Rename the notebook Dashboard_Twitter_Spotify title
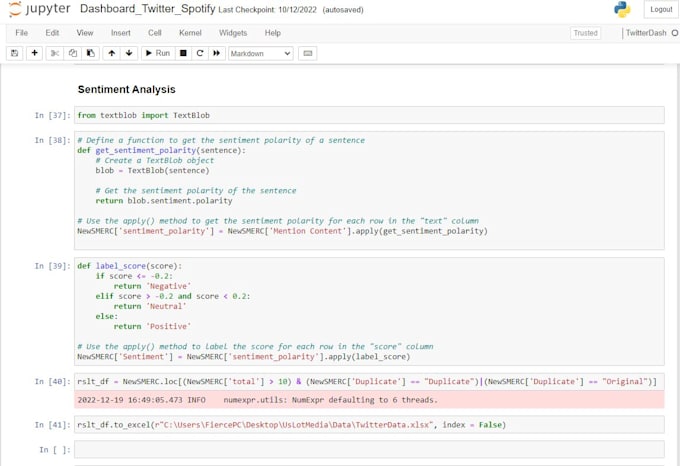Screen dimensions: 680x466 pyautogui.click(x=147, y=9)
